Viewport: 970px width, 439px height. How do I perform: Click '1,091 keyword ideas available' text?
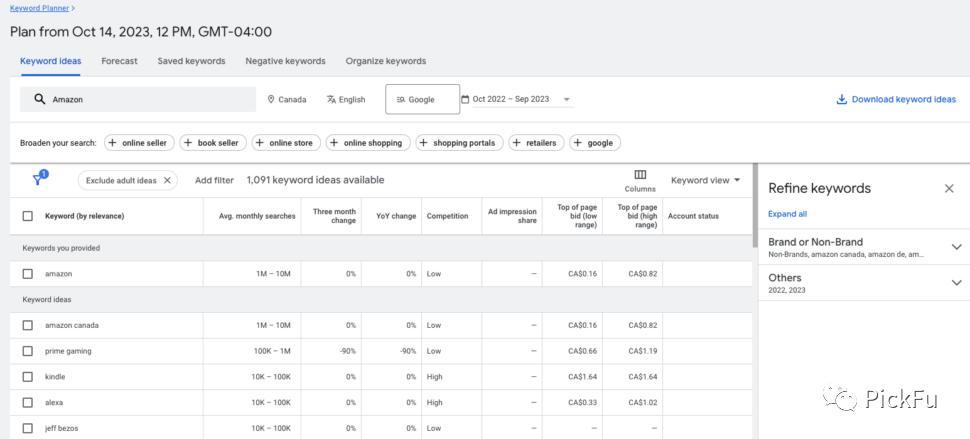pos(315,180)
